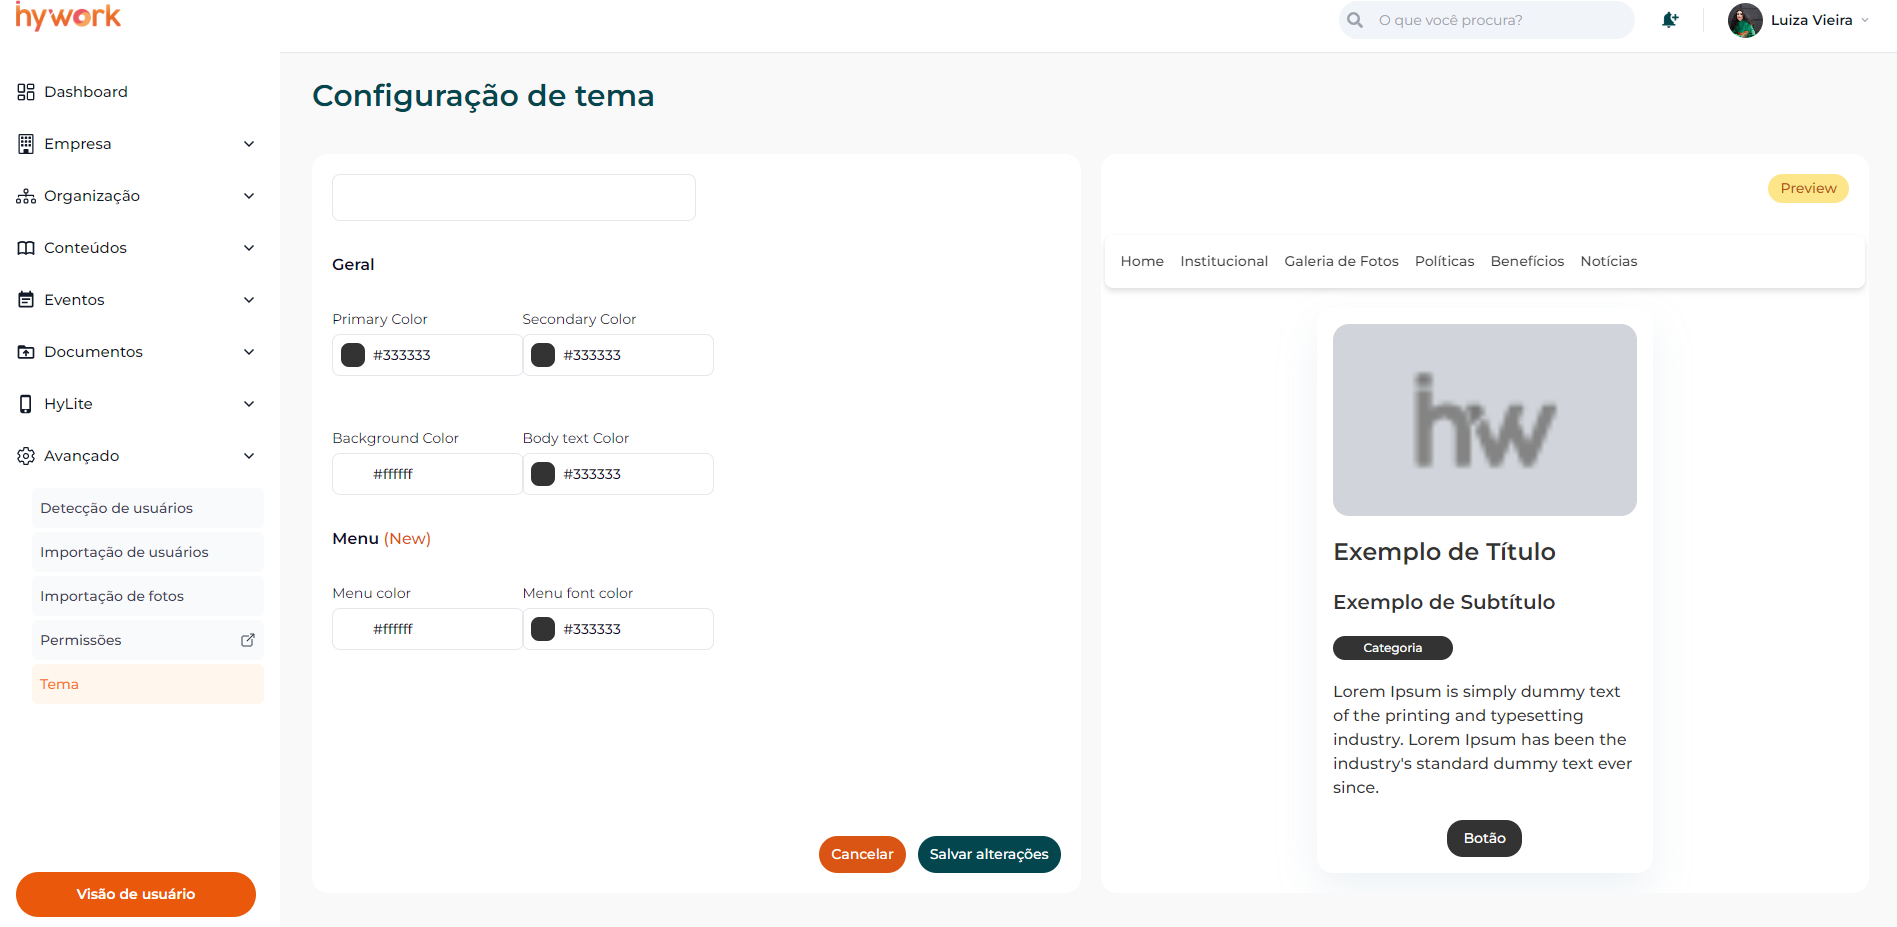The width and height of the screenshot is (1897, 927).
Task: Click the Salvar alterações button
Action: tap(988, 854)
